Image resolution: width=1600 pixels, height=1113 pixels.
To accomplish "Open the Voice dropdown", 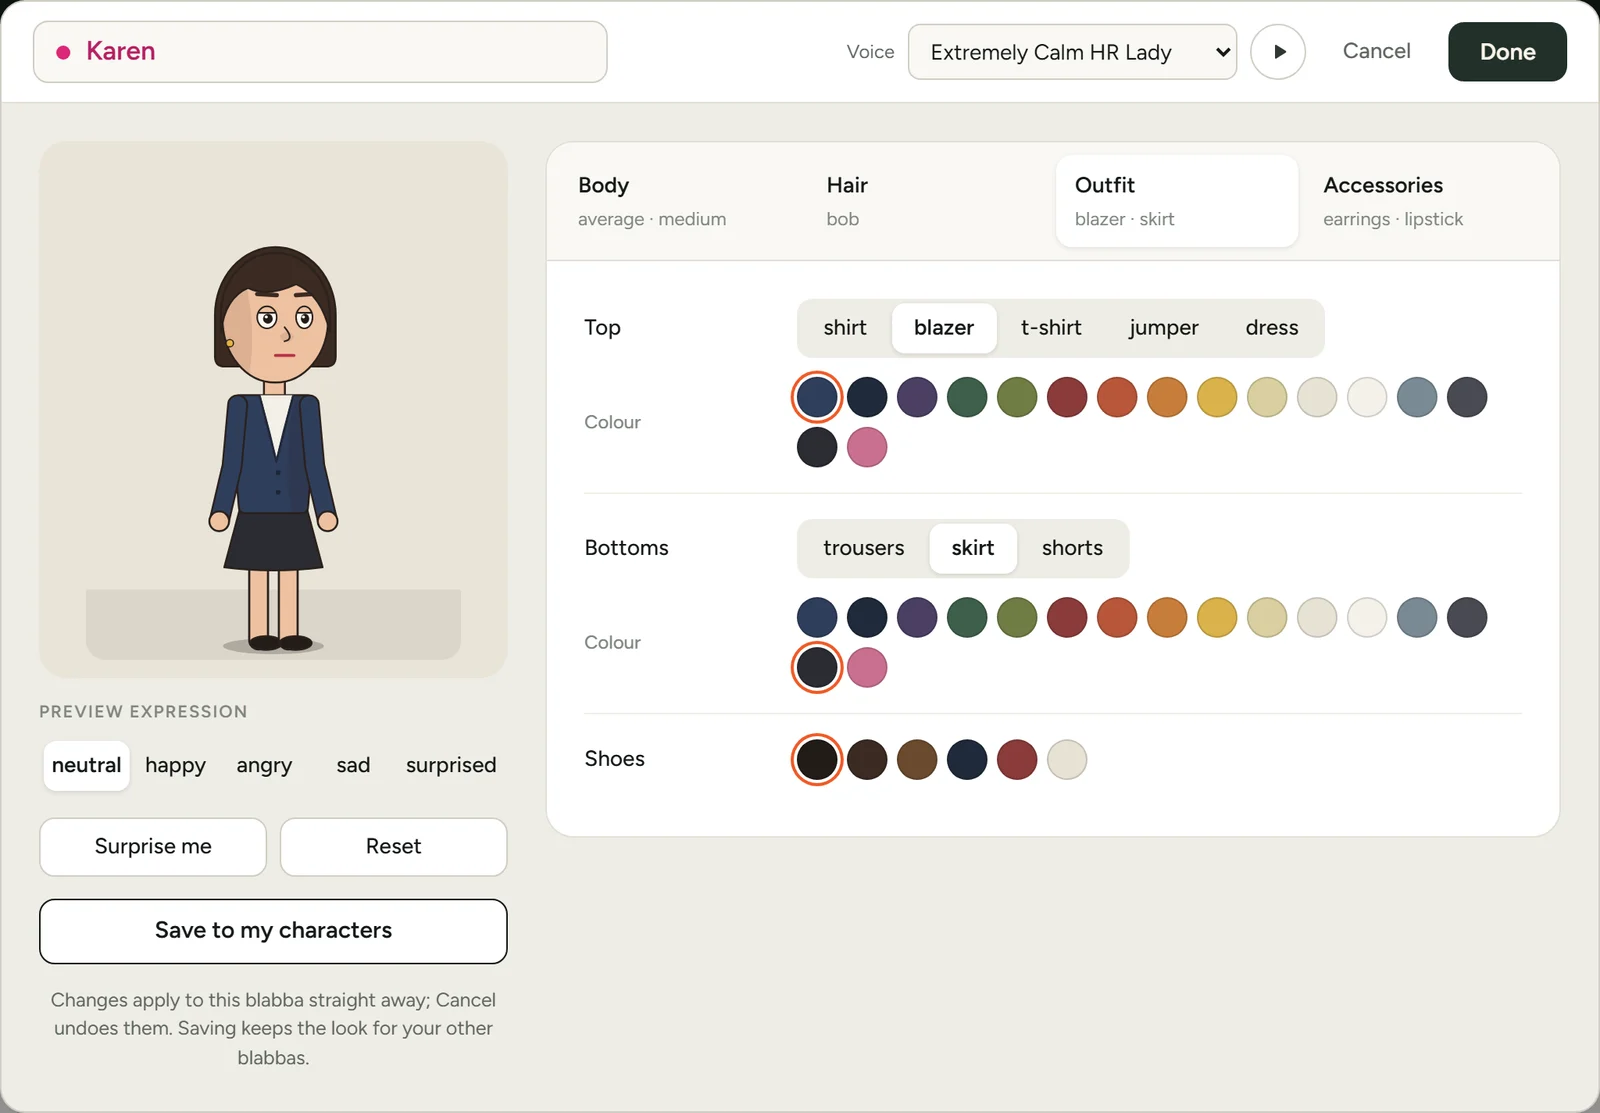I will pos(1072,52).
